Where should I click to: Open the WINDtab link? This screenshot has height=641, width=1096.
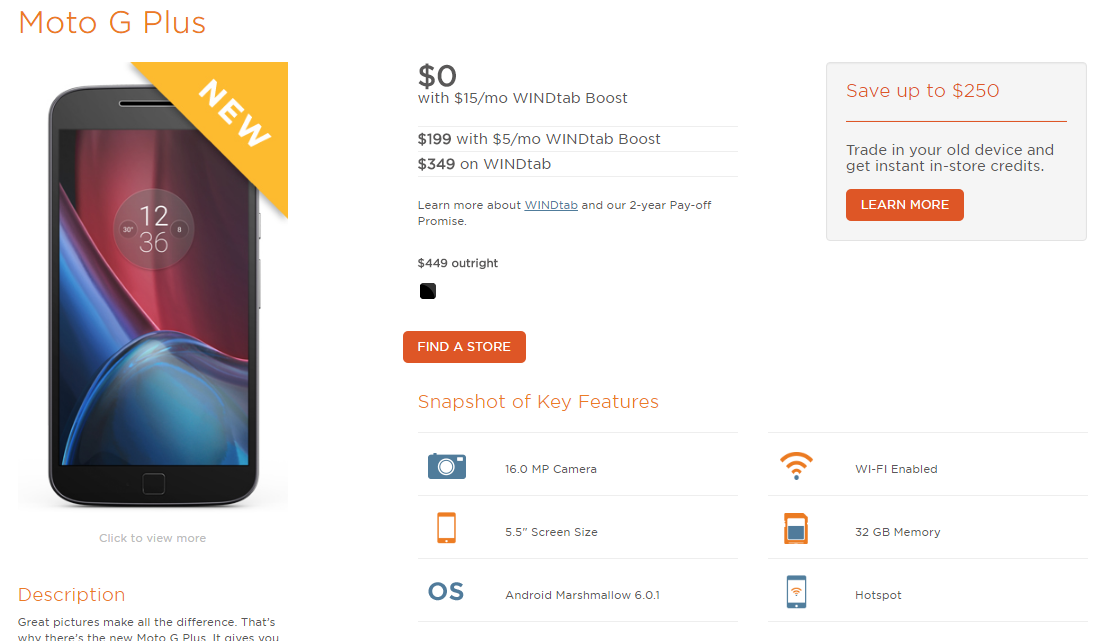pos(551,205)
